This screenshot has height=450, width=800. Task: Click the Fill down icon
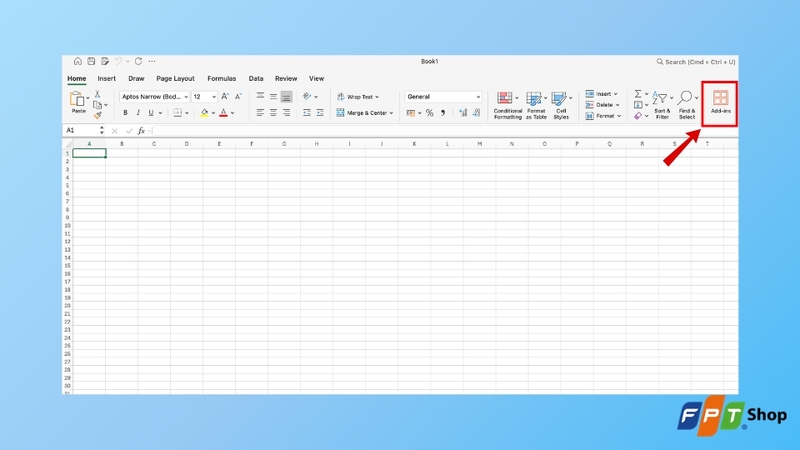tap(638, 105)
